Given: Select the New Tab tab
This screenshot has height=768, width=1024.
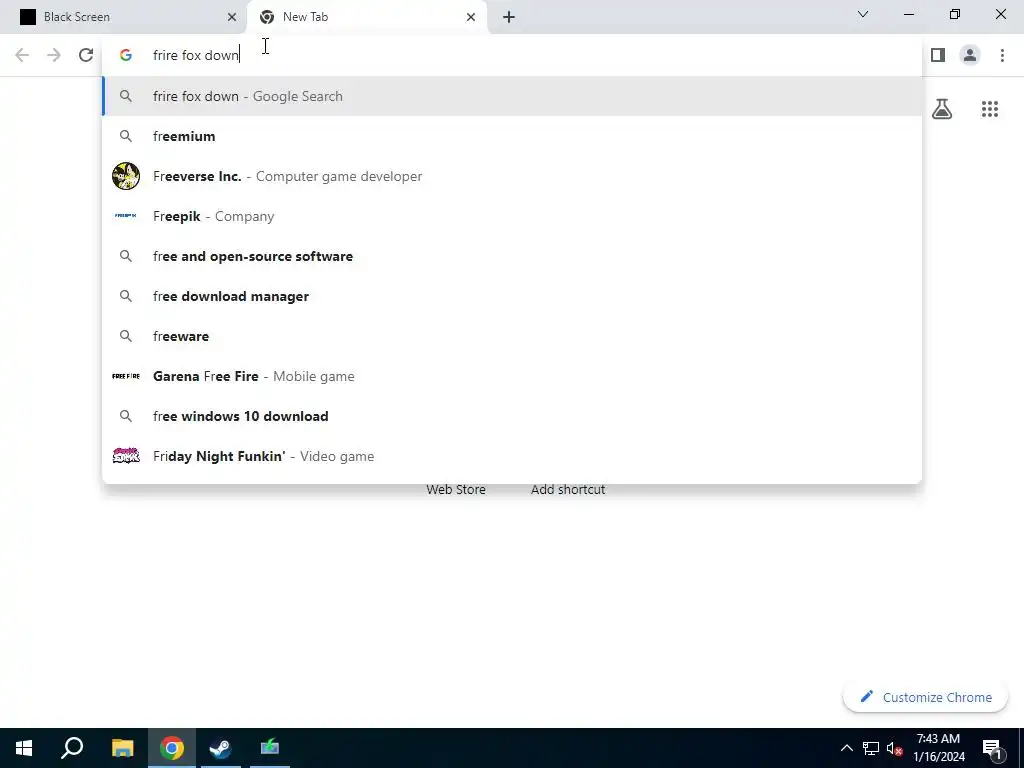Looking at the screenshot, I should [367, 17].
